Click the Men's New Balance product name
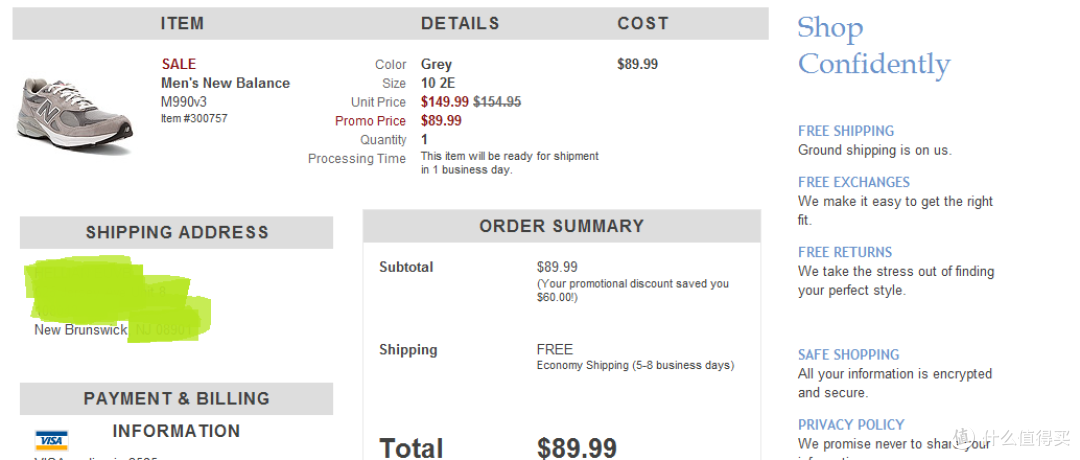1080x460 pixels. pos(225,83)
